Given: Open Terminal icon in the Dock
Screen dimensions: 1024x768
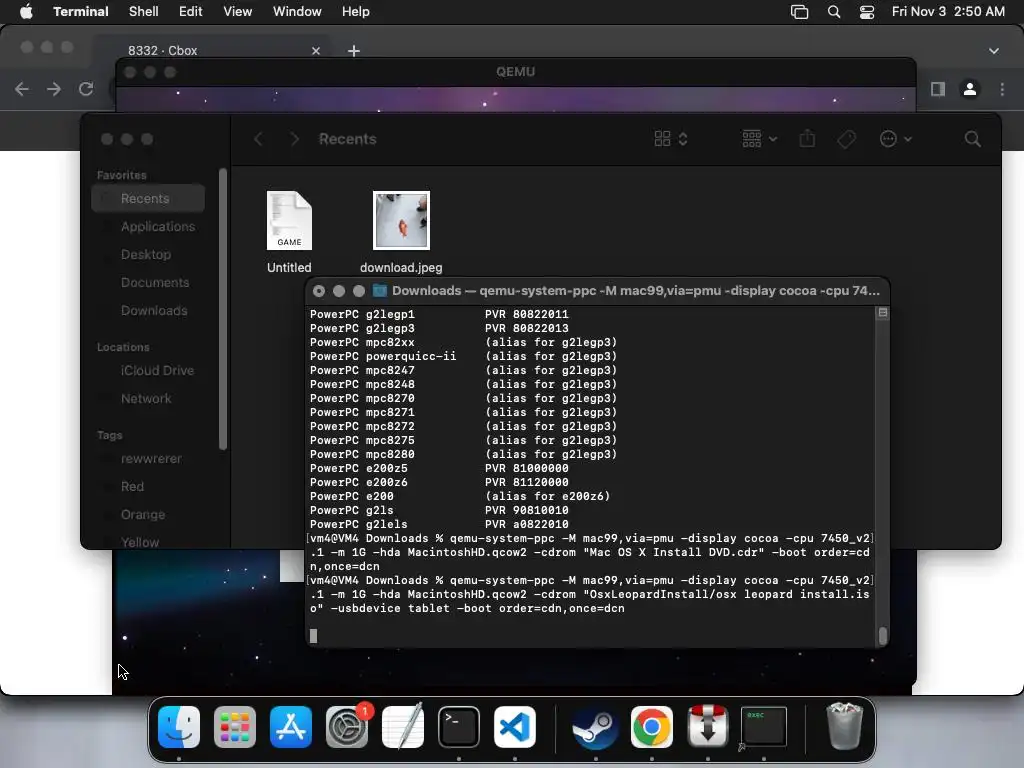Looking at the screenshot, I should point(458,727).
